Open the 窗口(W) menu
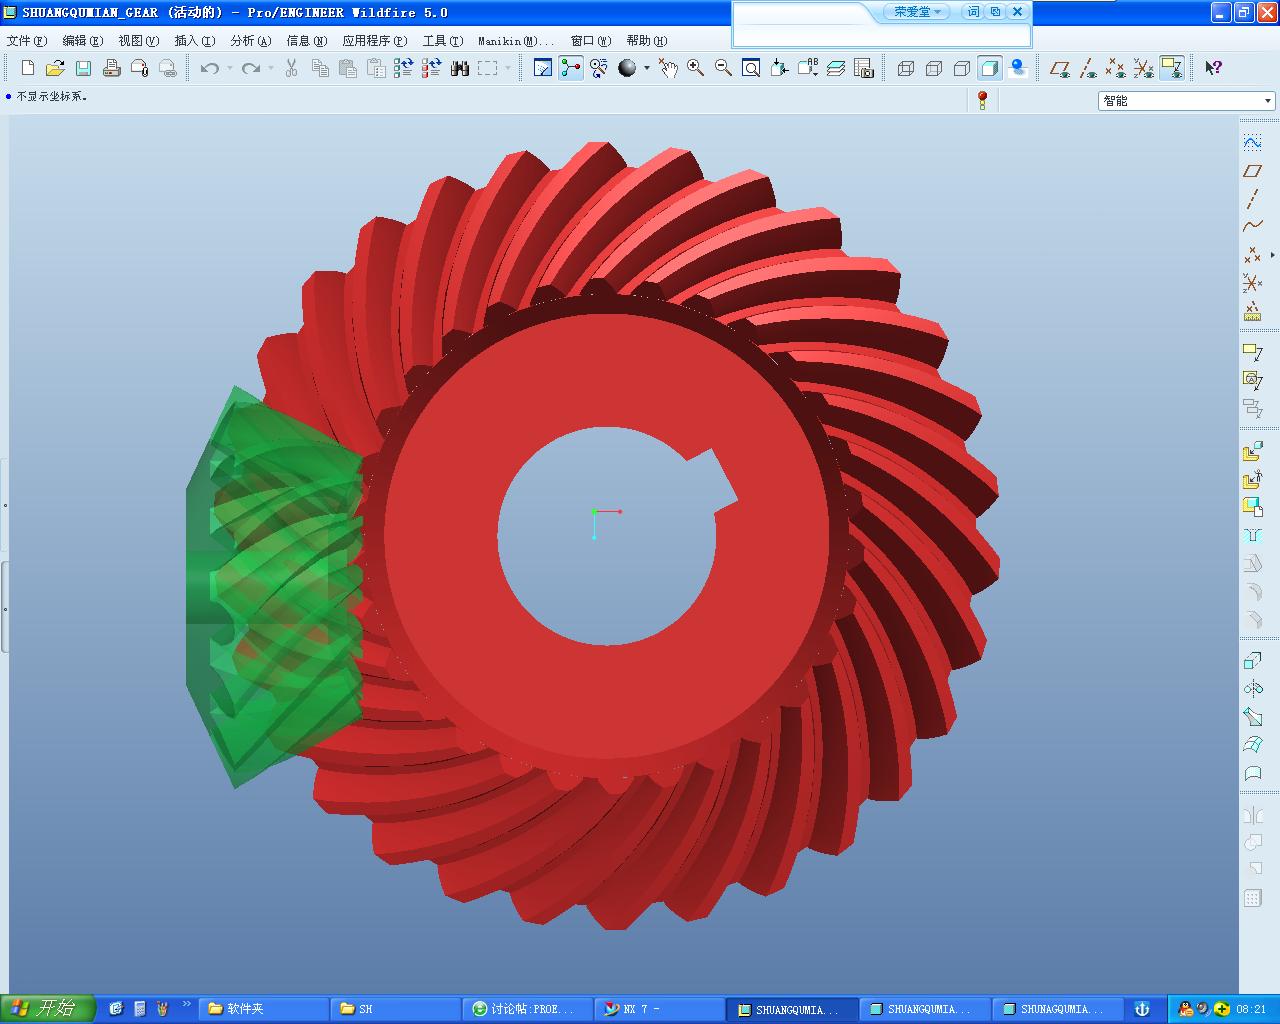1280x1024 pixels. point(590,41)
